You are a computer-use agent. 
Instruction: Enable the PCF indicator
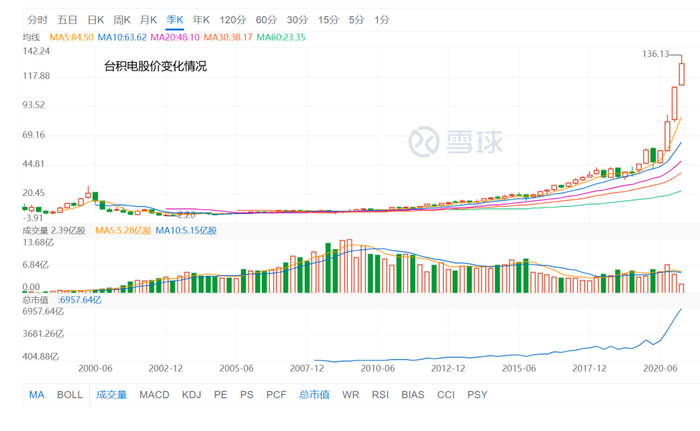click(276, 395)
